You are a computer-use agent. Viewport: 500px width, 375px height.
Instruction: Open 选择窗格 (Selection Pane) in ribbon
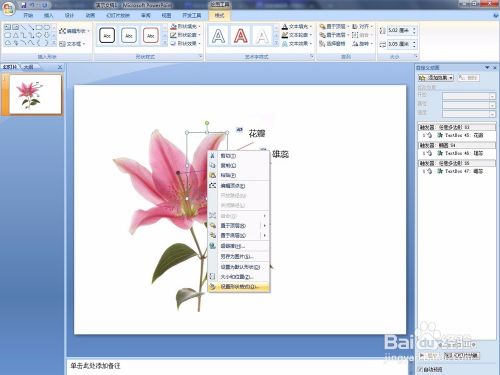(x=332, y=44)
